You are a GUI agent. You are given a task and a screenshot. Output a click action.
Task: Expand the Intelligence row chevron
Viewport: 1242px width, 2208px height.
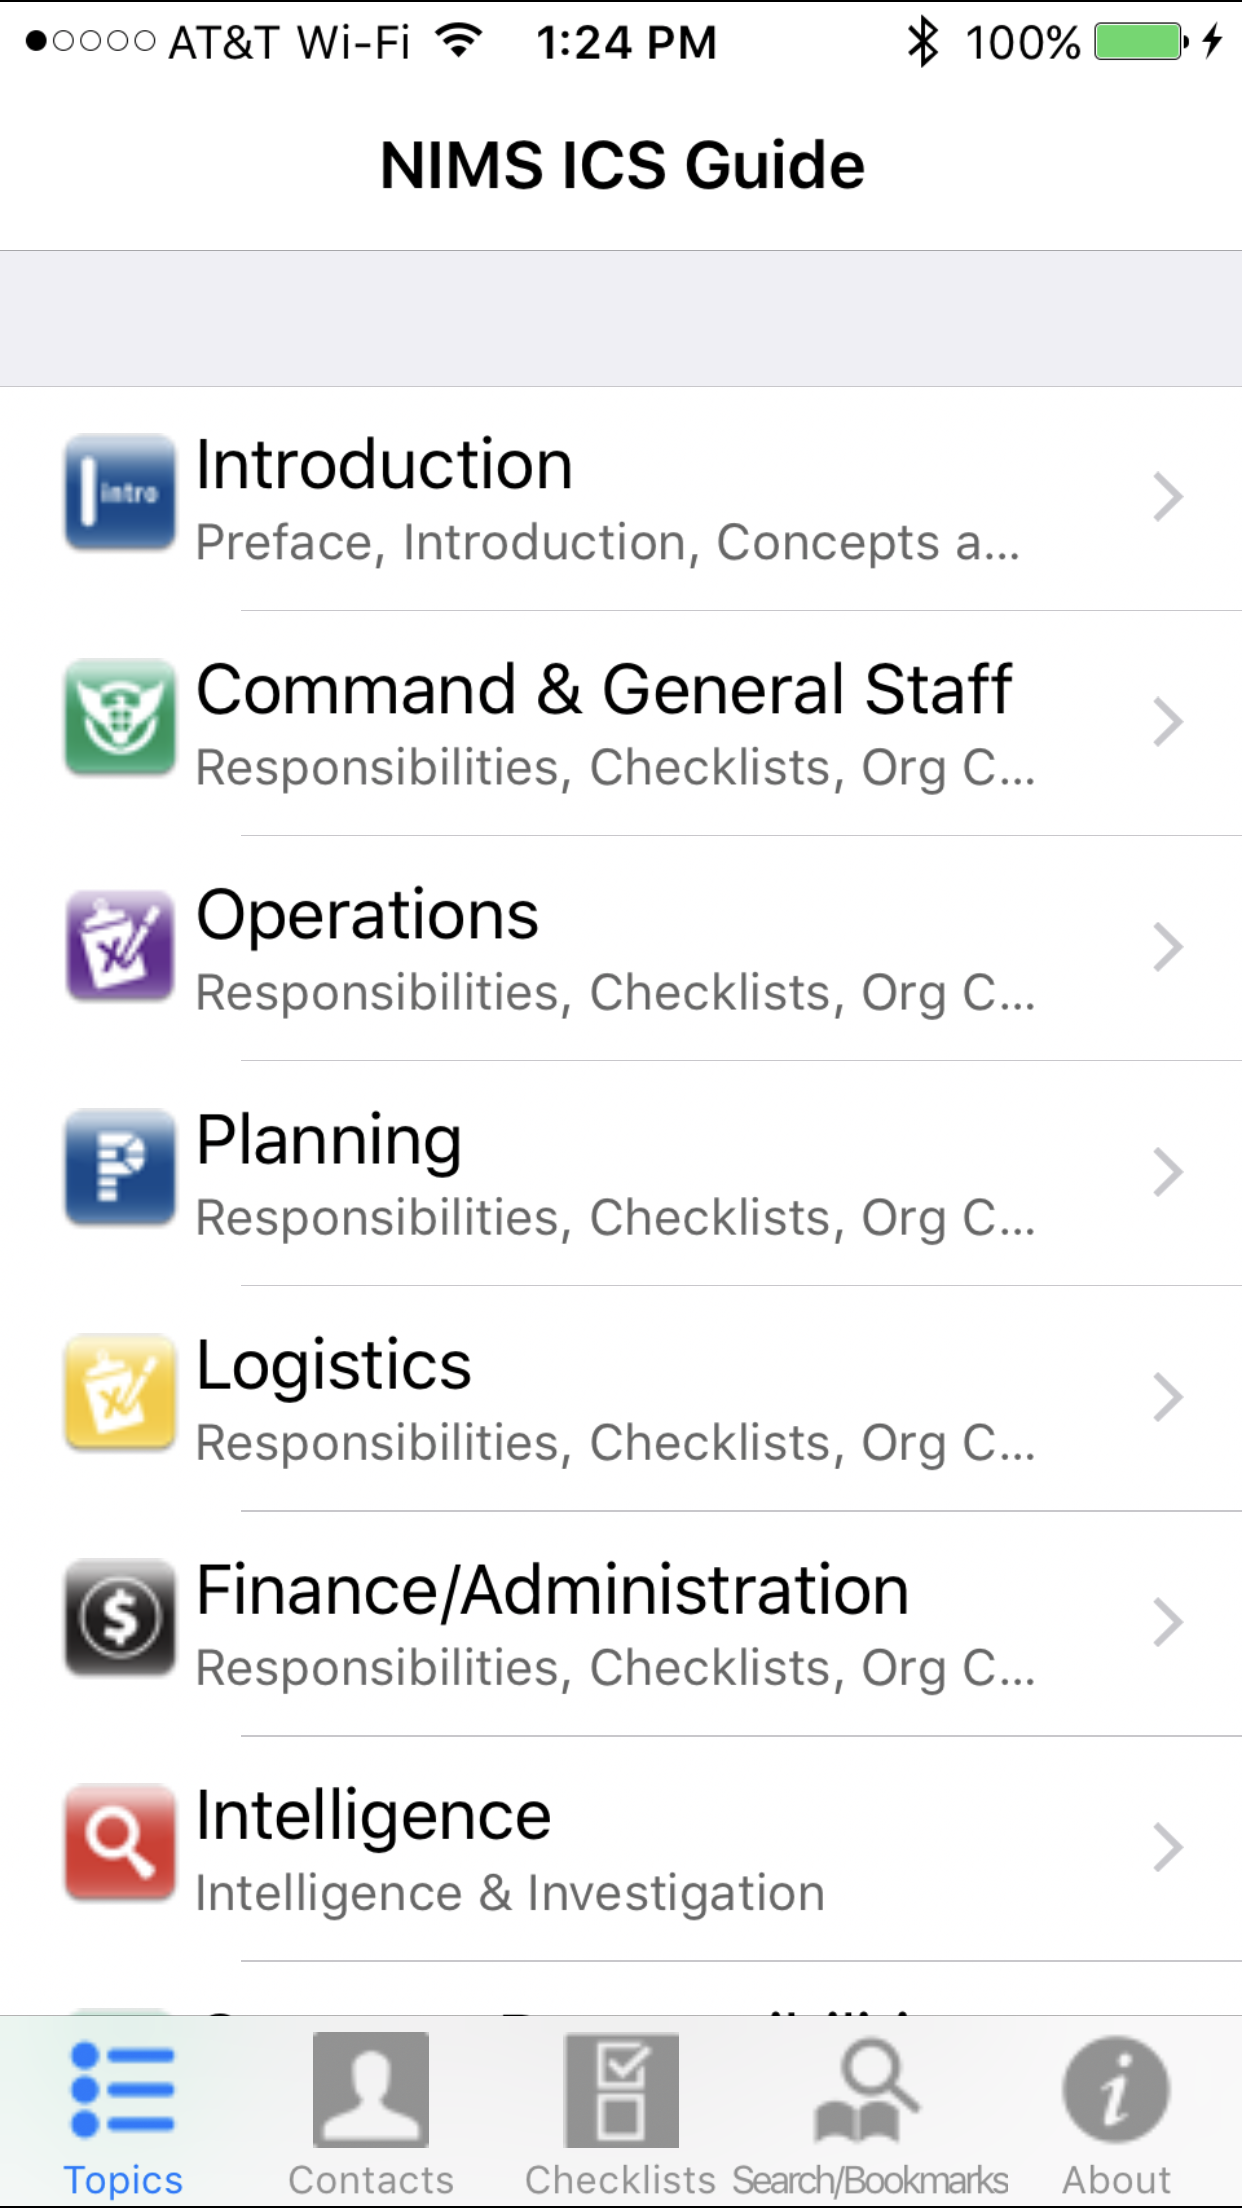point(1167,1847)
